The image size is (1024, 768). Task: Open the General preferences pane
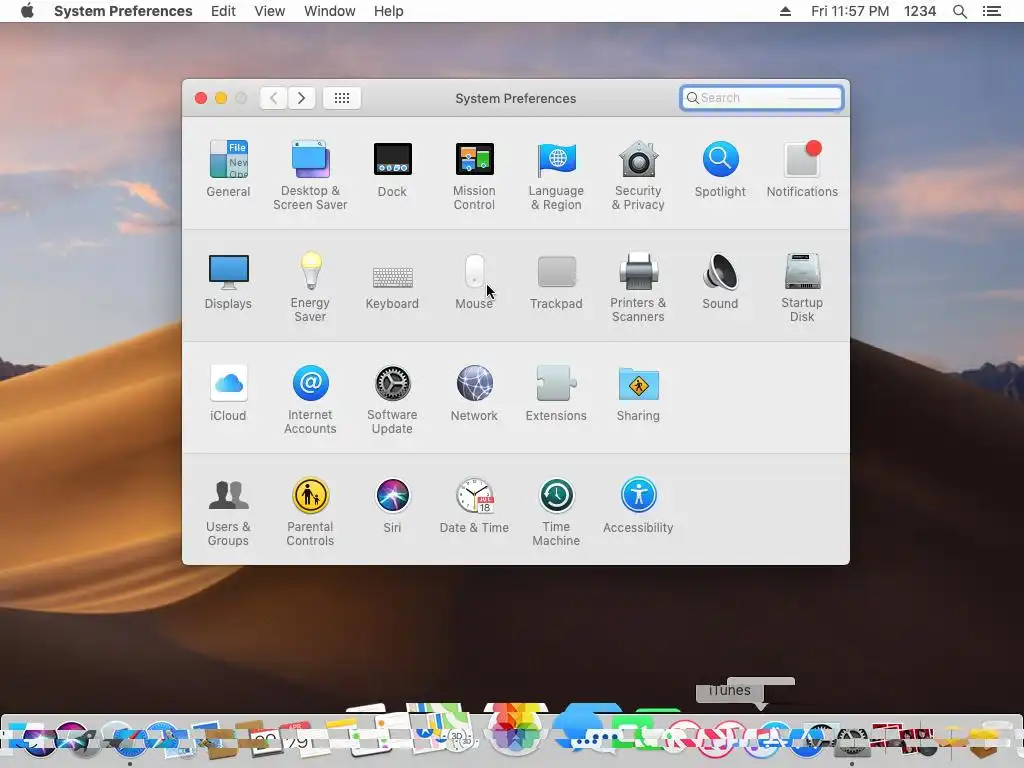pos(228,168)
